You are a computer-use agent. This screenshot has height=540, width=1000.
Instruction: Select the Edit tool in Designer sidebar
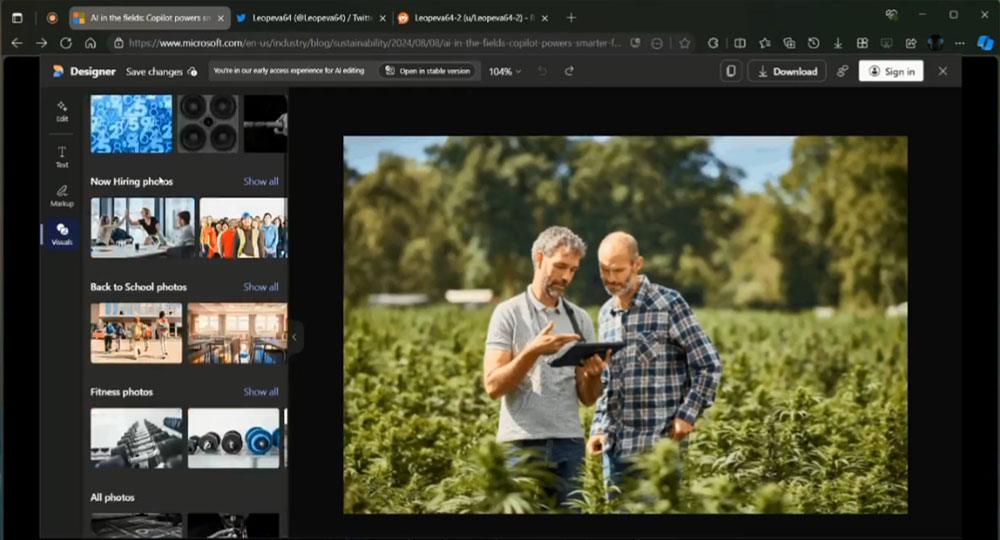pos(62,111)
